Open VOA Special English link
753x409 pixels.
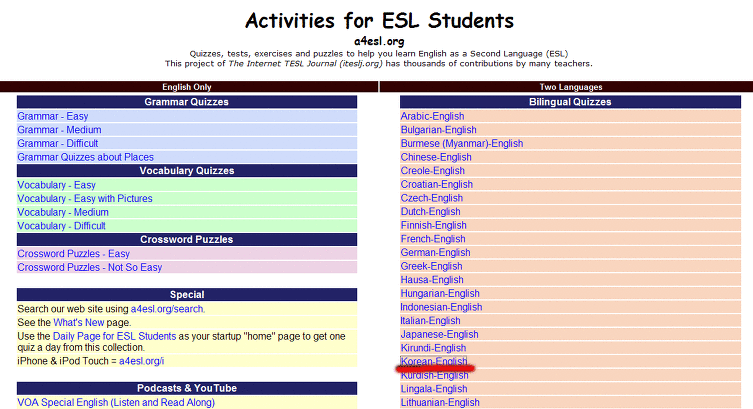tap(116, 402)
